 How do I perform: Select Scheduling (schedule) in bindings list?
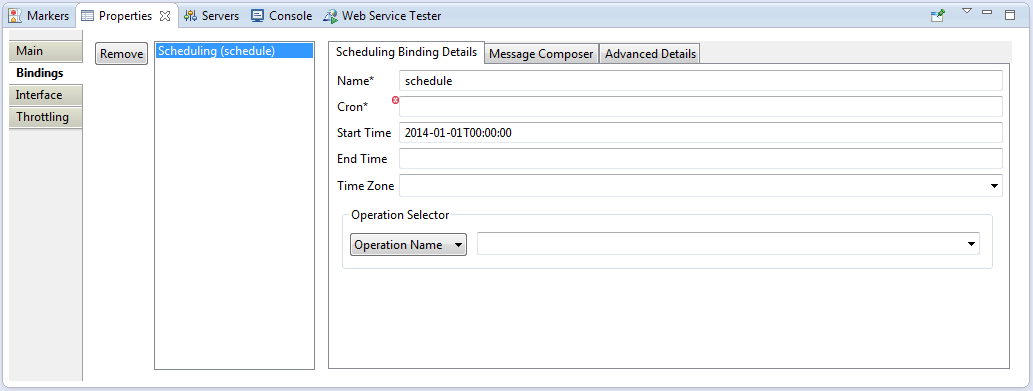(235, 51)
